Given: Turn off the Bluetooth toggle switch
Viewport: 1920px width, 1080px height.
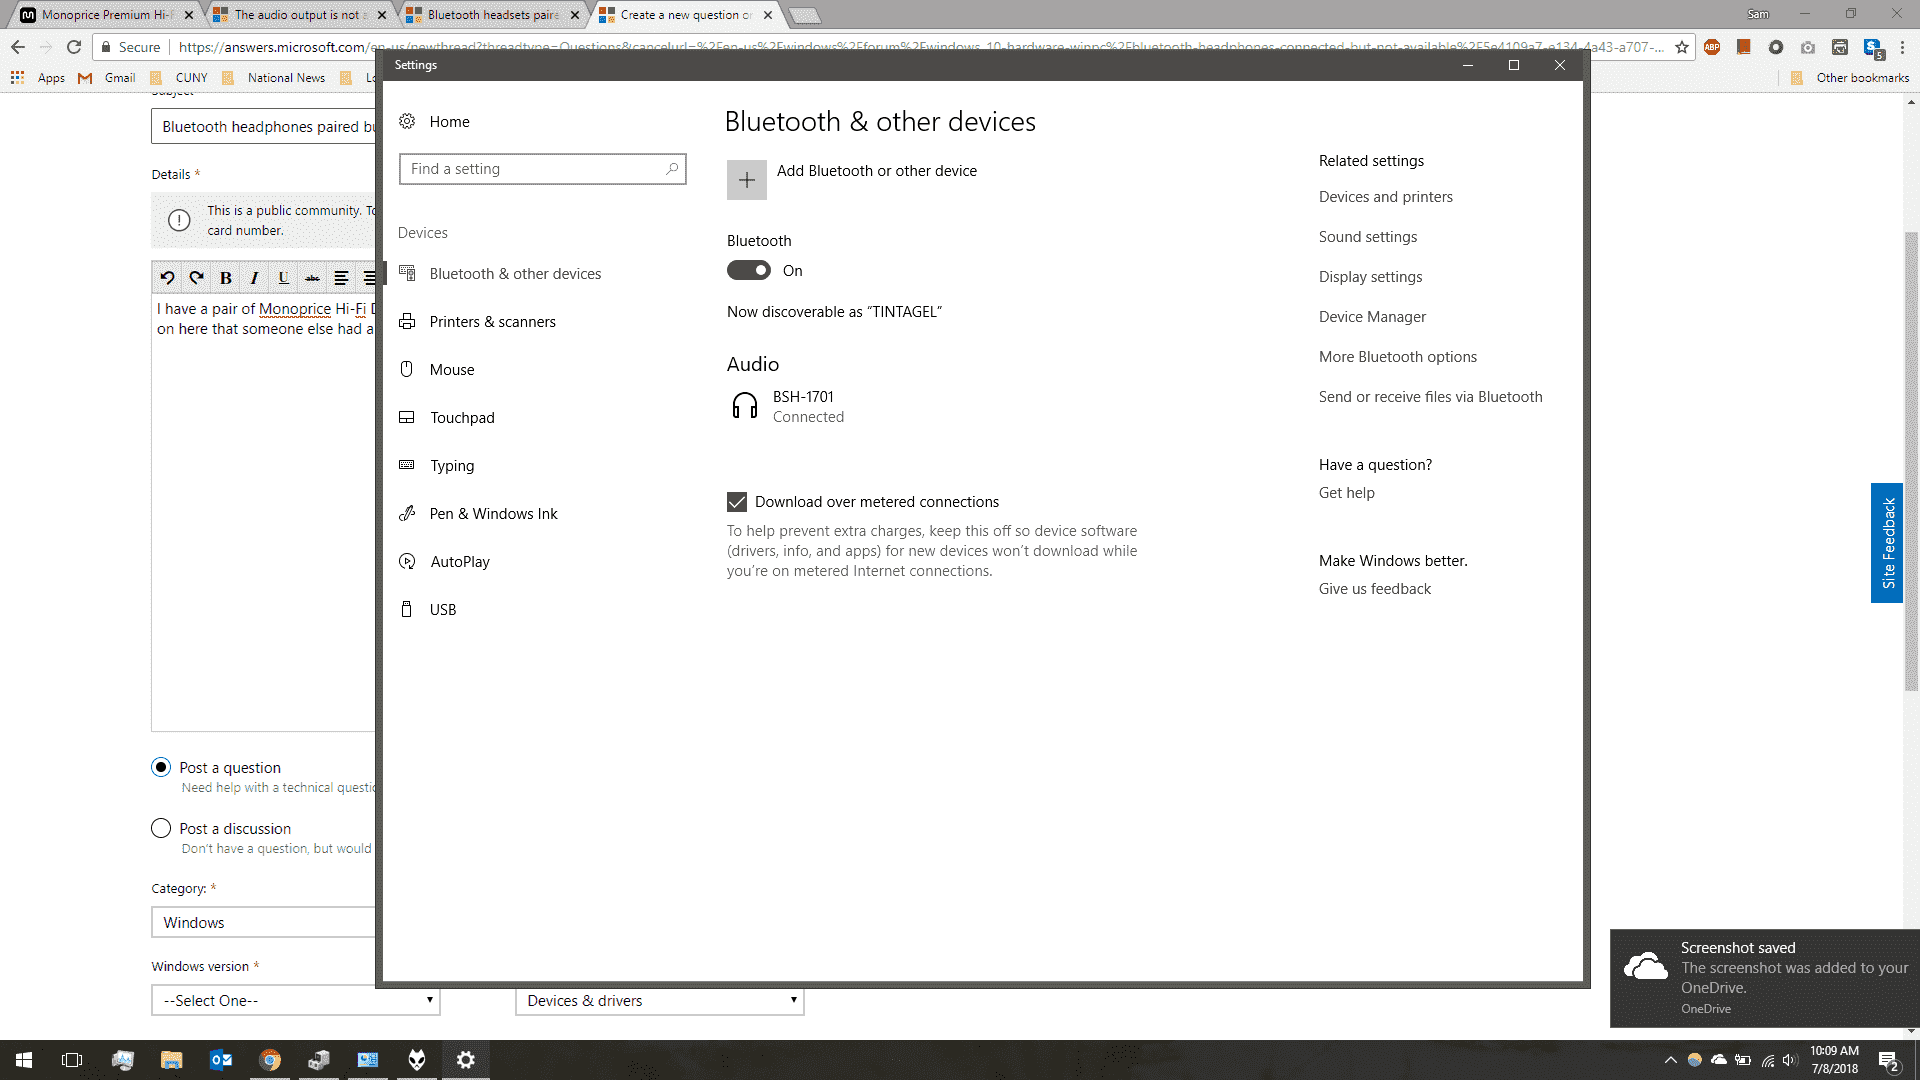Looking at the screenshot, I should 748,271.
